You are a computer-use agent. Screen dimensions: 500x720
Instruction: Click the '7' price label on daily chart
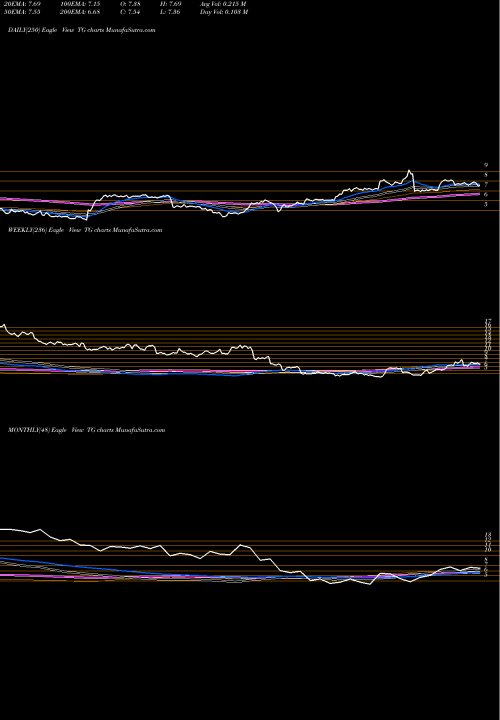(486, 185)
